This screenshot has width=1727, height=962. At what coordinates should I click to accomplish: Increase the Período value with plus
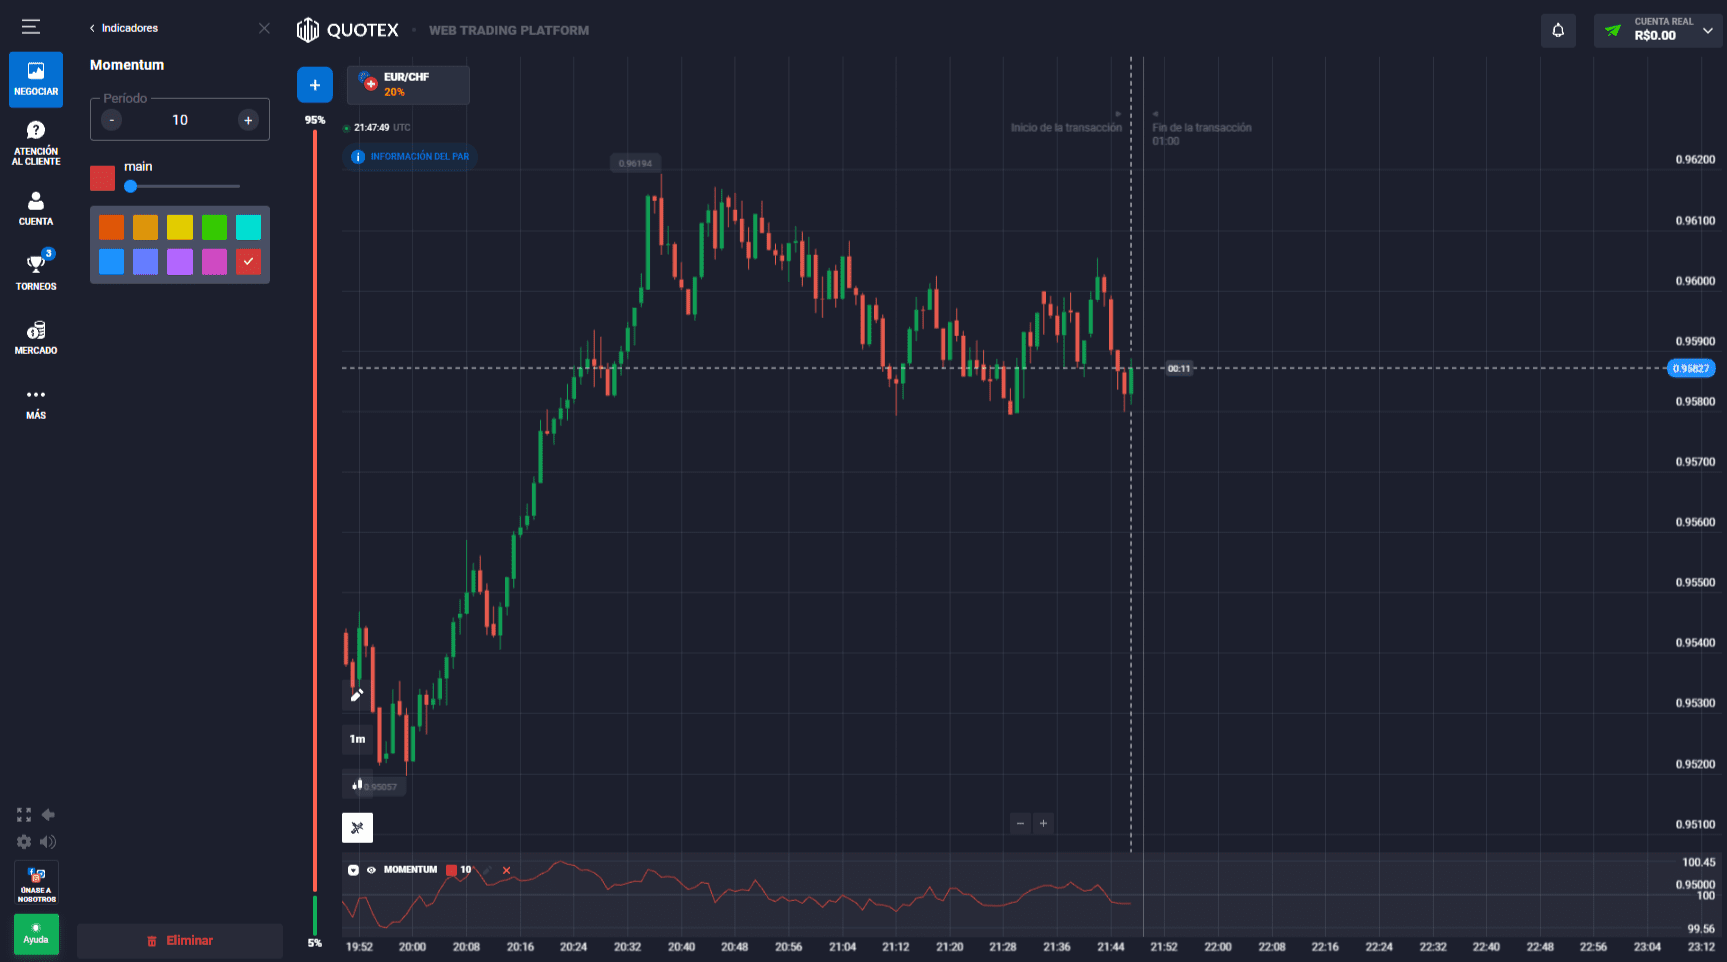pos(248,120)
